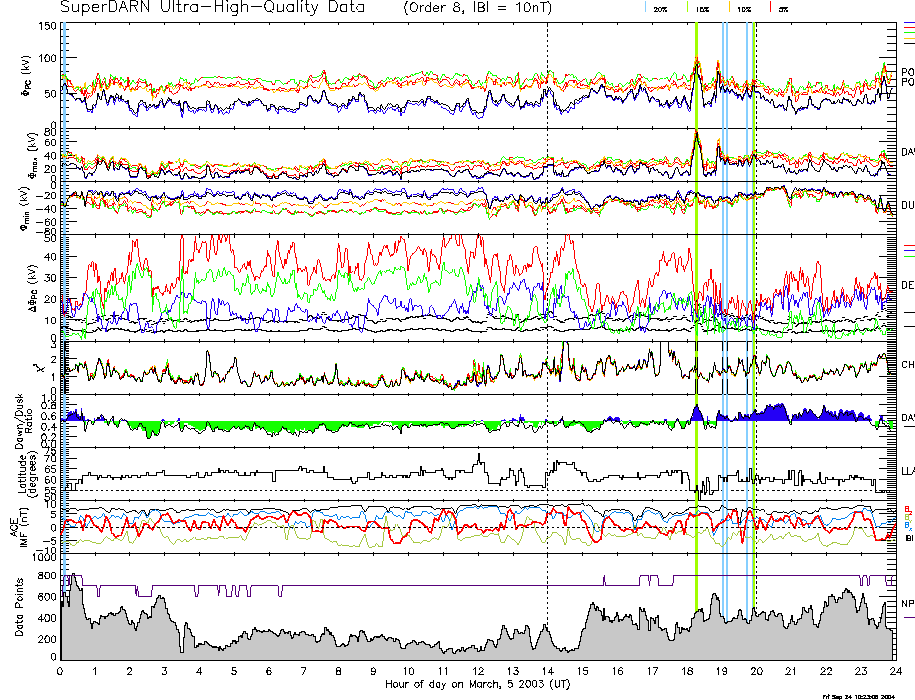915x700 pixels.
Task: Click hour label "18" on the bottom time axis
Action: [687, 671]
